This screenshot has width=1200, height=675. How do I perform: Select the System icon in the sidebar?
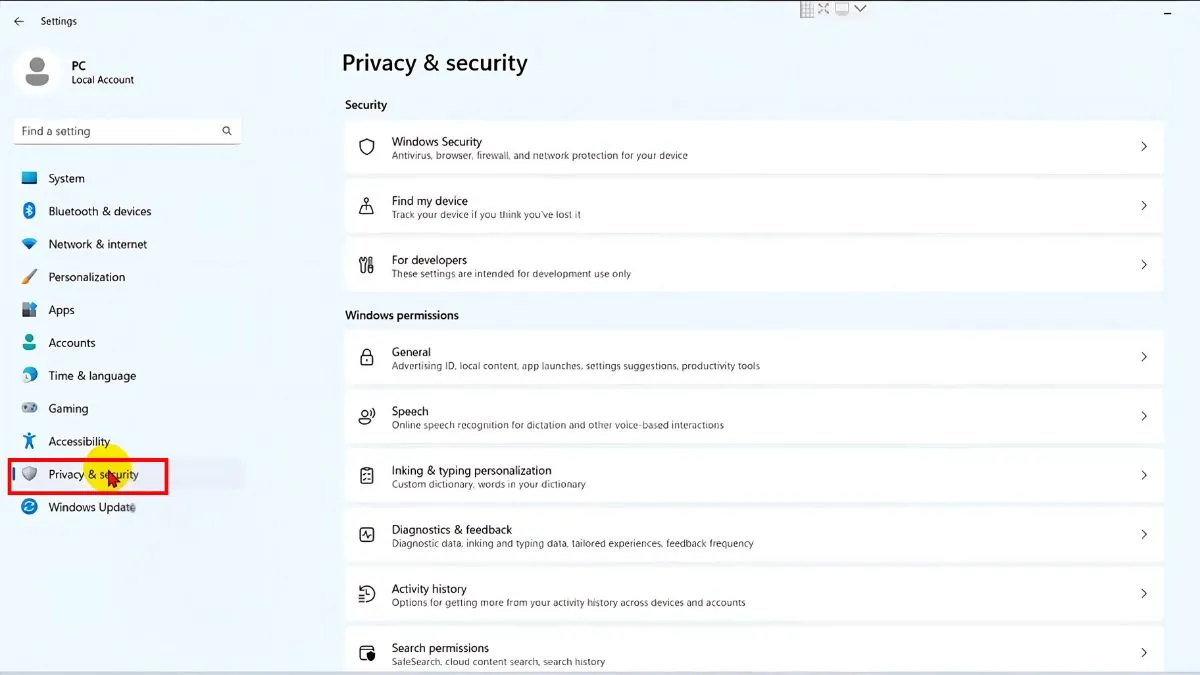[x=26, y=178]
